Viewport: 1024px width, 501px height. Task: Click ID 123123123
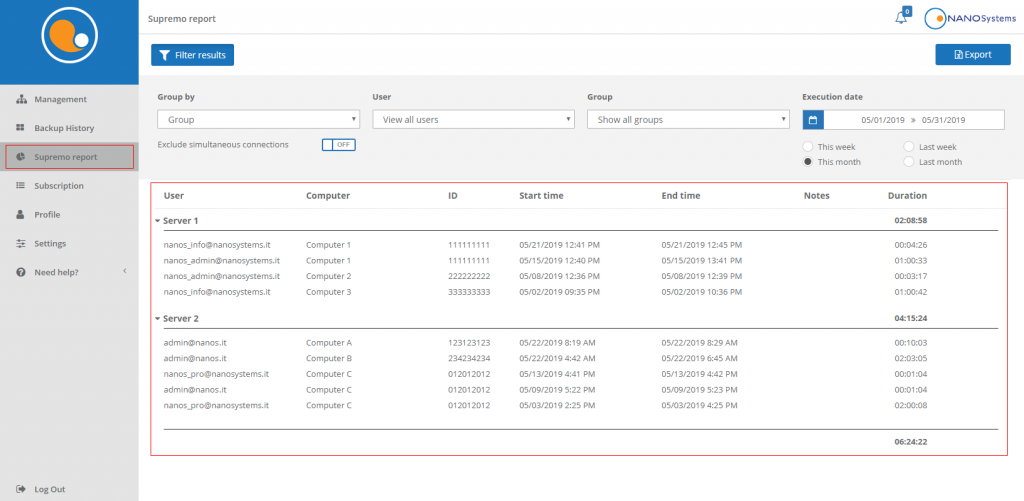469,342
